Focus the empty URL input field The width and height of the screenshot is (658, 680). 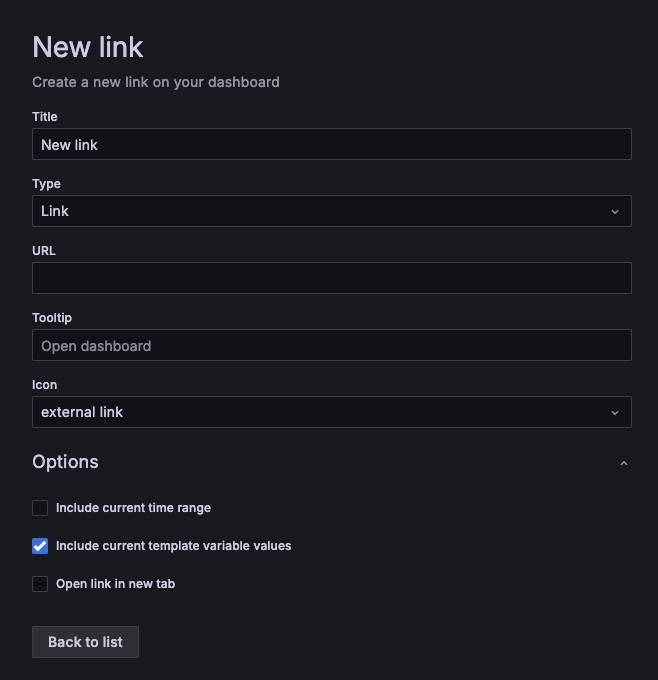[x=331, y=278]
